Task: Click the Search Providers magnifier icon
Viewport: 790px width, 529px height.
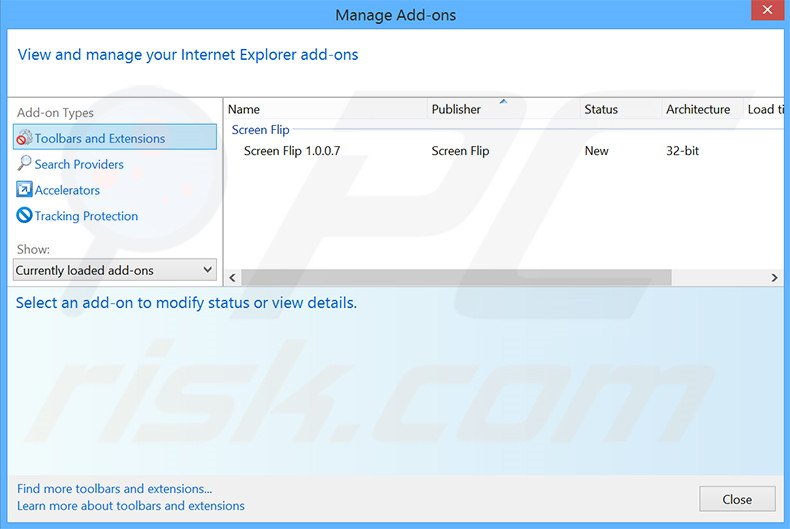Action: [x=24, y=164]
